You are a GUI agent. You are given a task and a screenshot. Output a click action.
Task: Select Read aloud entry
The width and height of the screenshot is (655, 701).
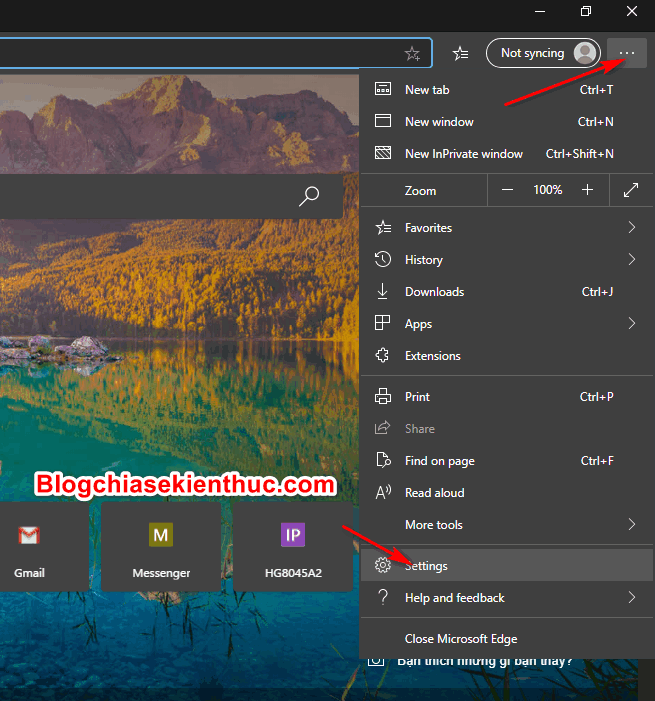click(506, 493)
